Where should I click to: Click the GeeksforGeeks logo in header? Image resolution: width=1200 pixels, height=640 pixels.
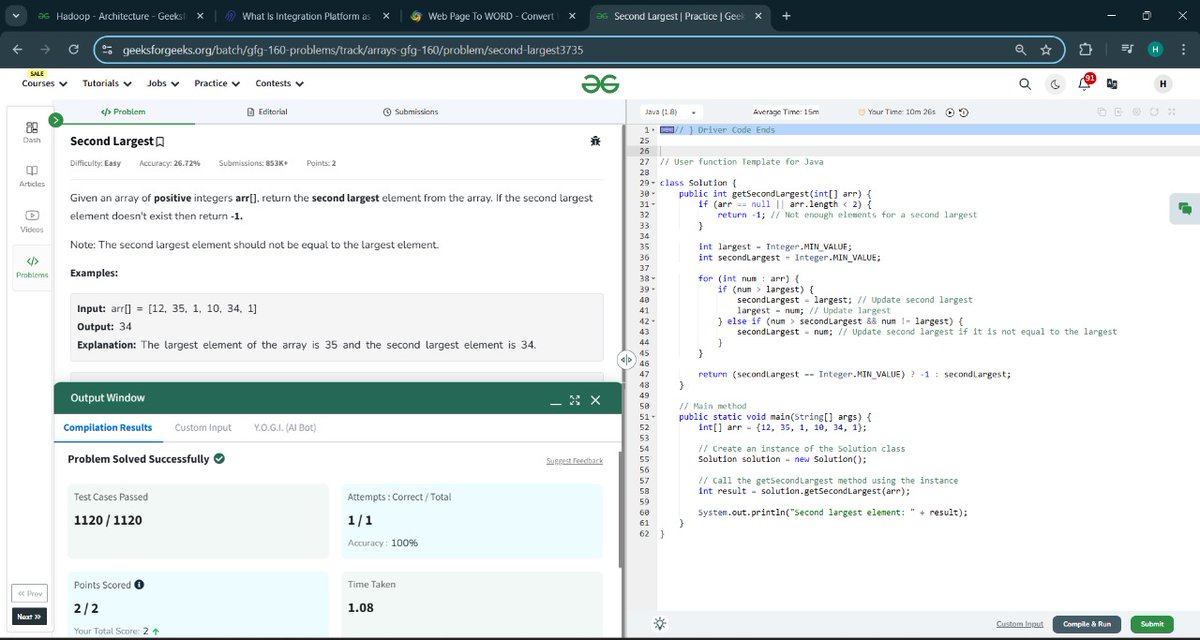[600, 84]
